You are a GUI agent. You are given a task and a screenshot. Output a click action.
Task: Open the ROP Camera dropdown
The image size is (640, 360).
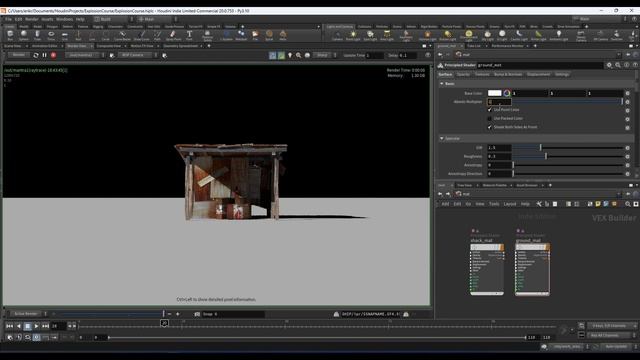[137, 55]
